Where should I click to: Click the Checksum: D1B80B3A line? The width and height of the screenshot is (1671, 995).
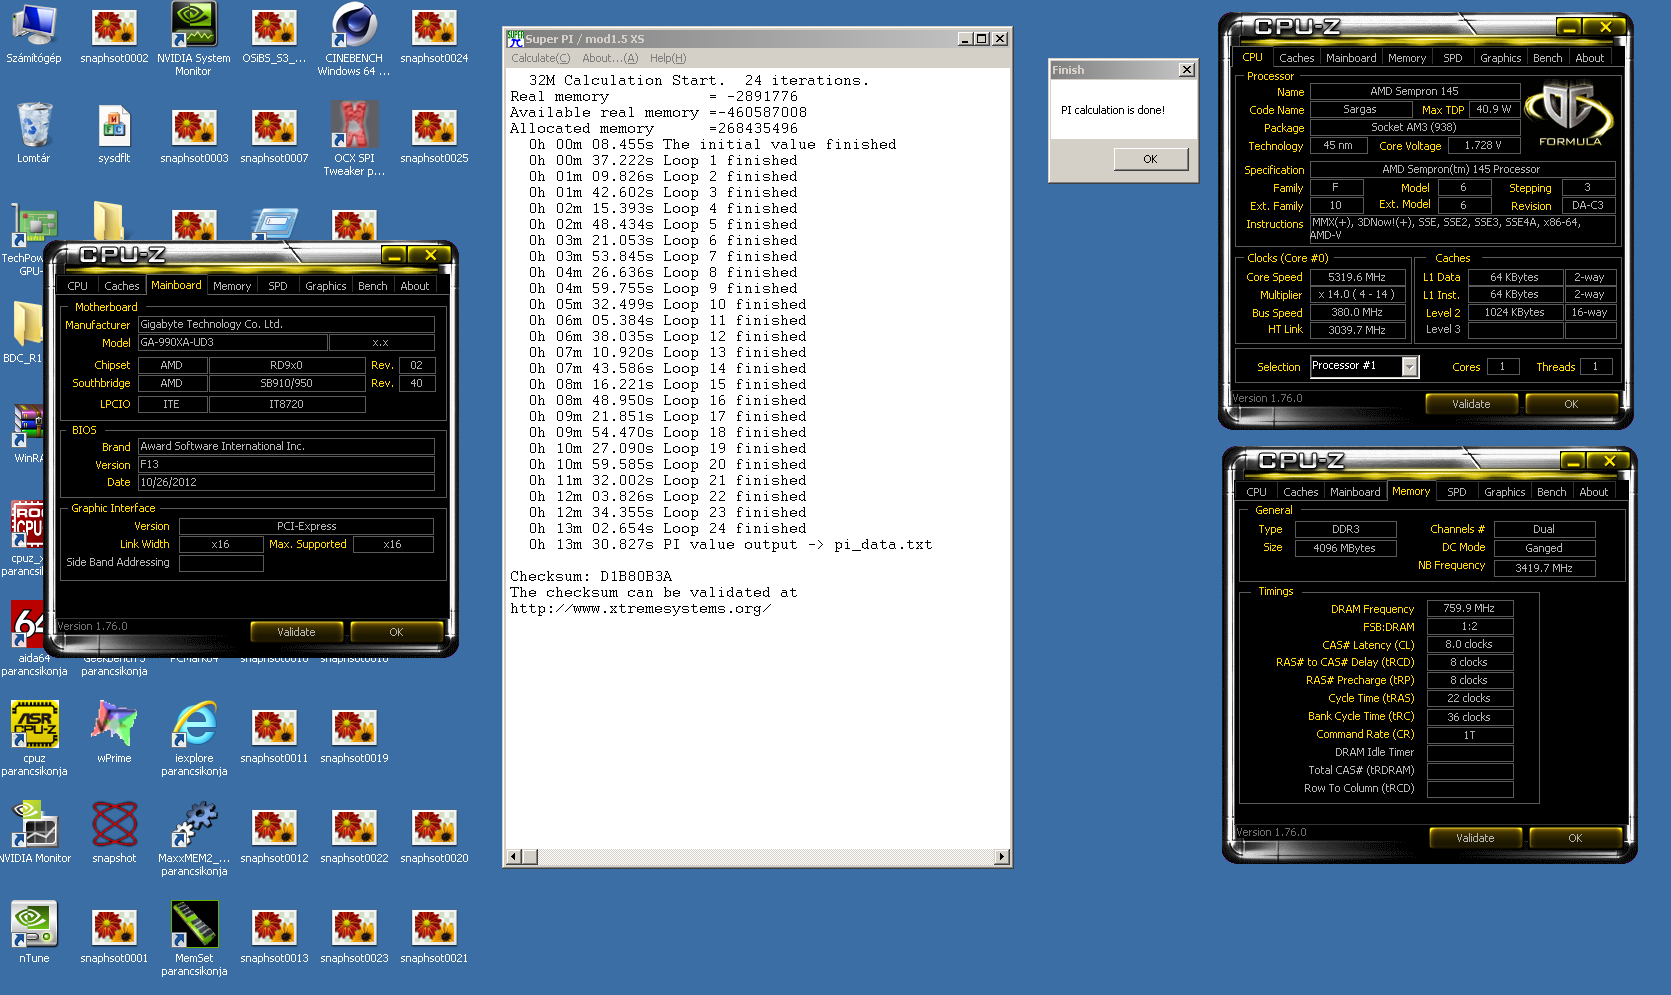pos(591,576)
